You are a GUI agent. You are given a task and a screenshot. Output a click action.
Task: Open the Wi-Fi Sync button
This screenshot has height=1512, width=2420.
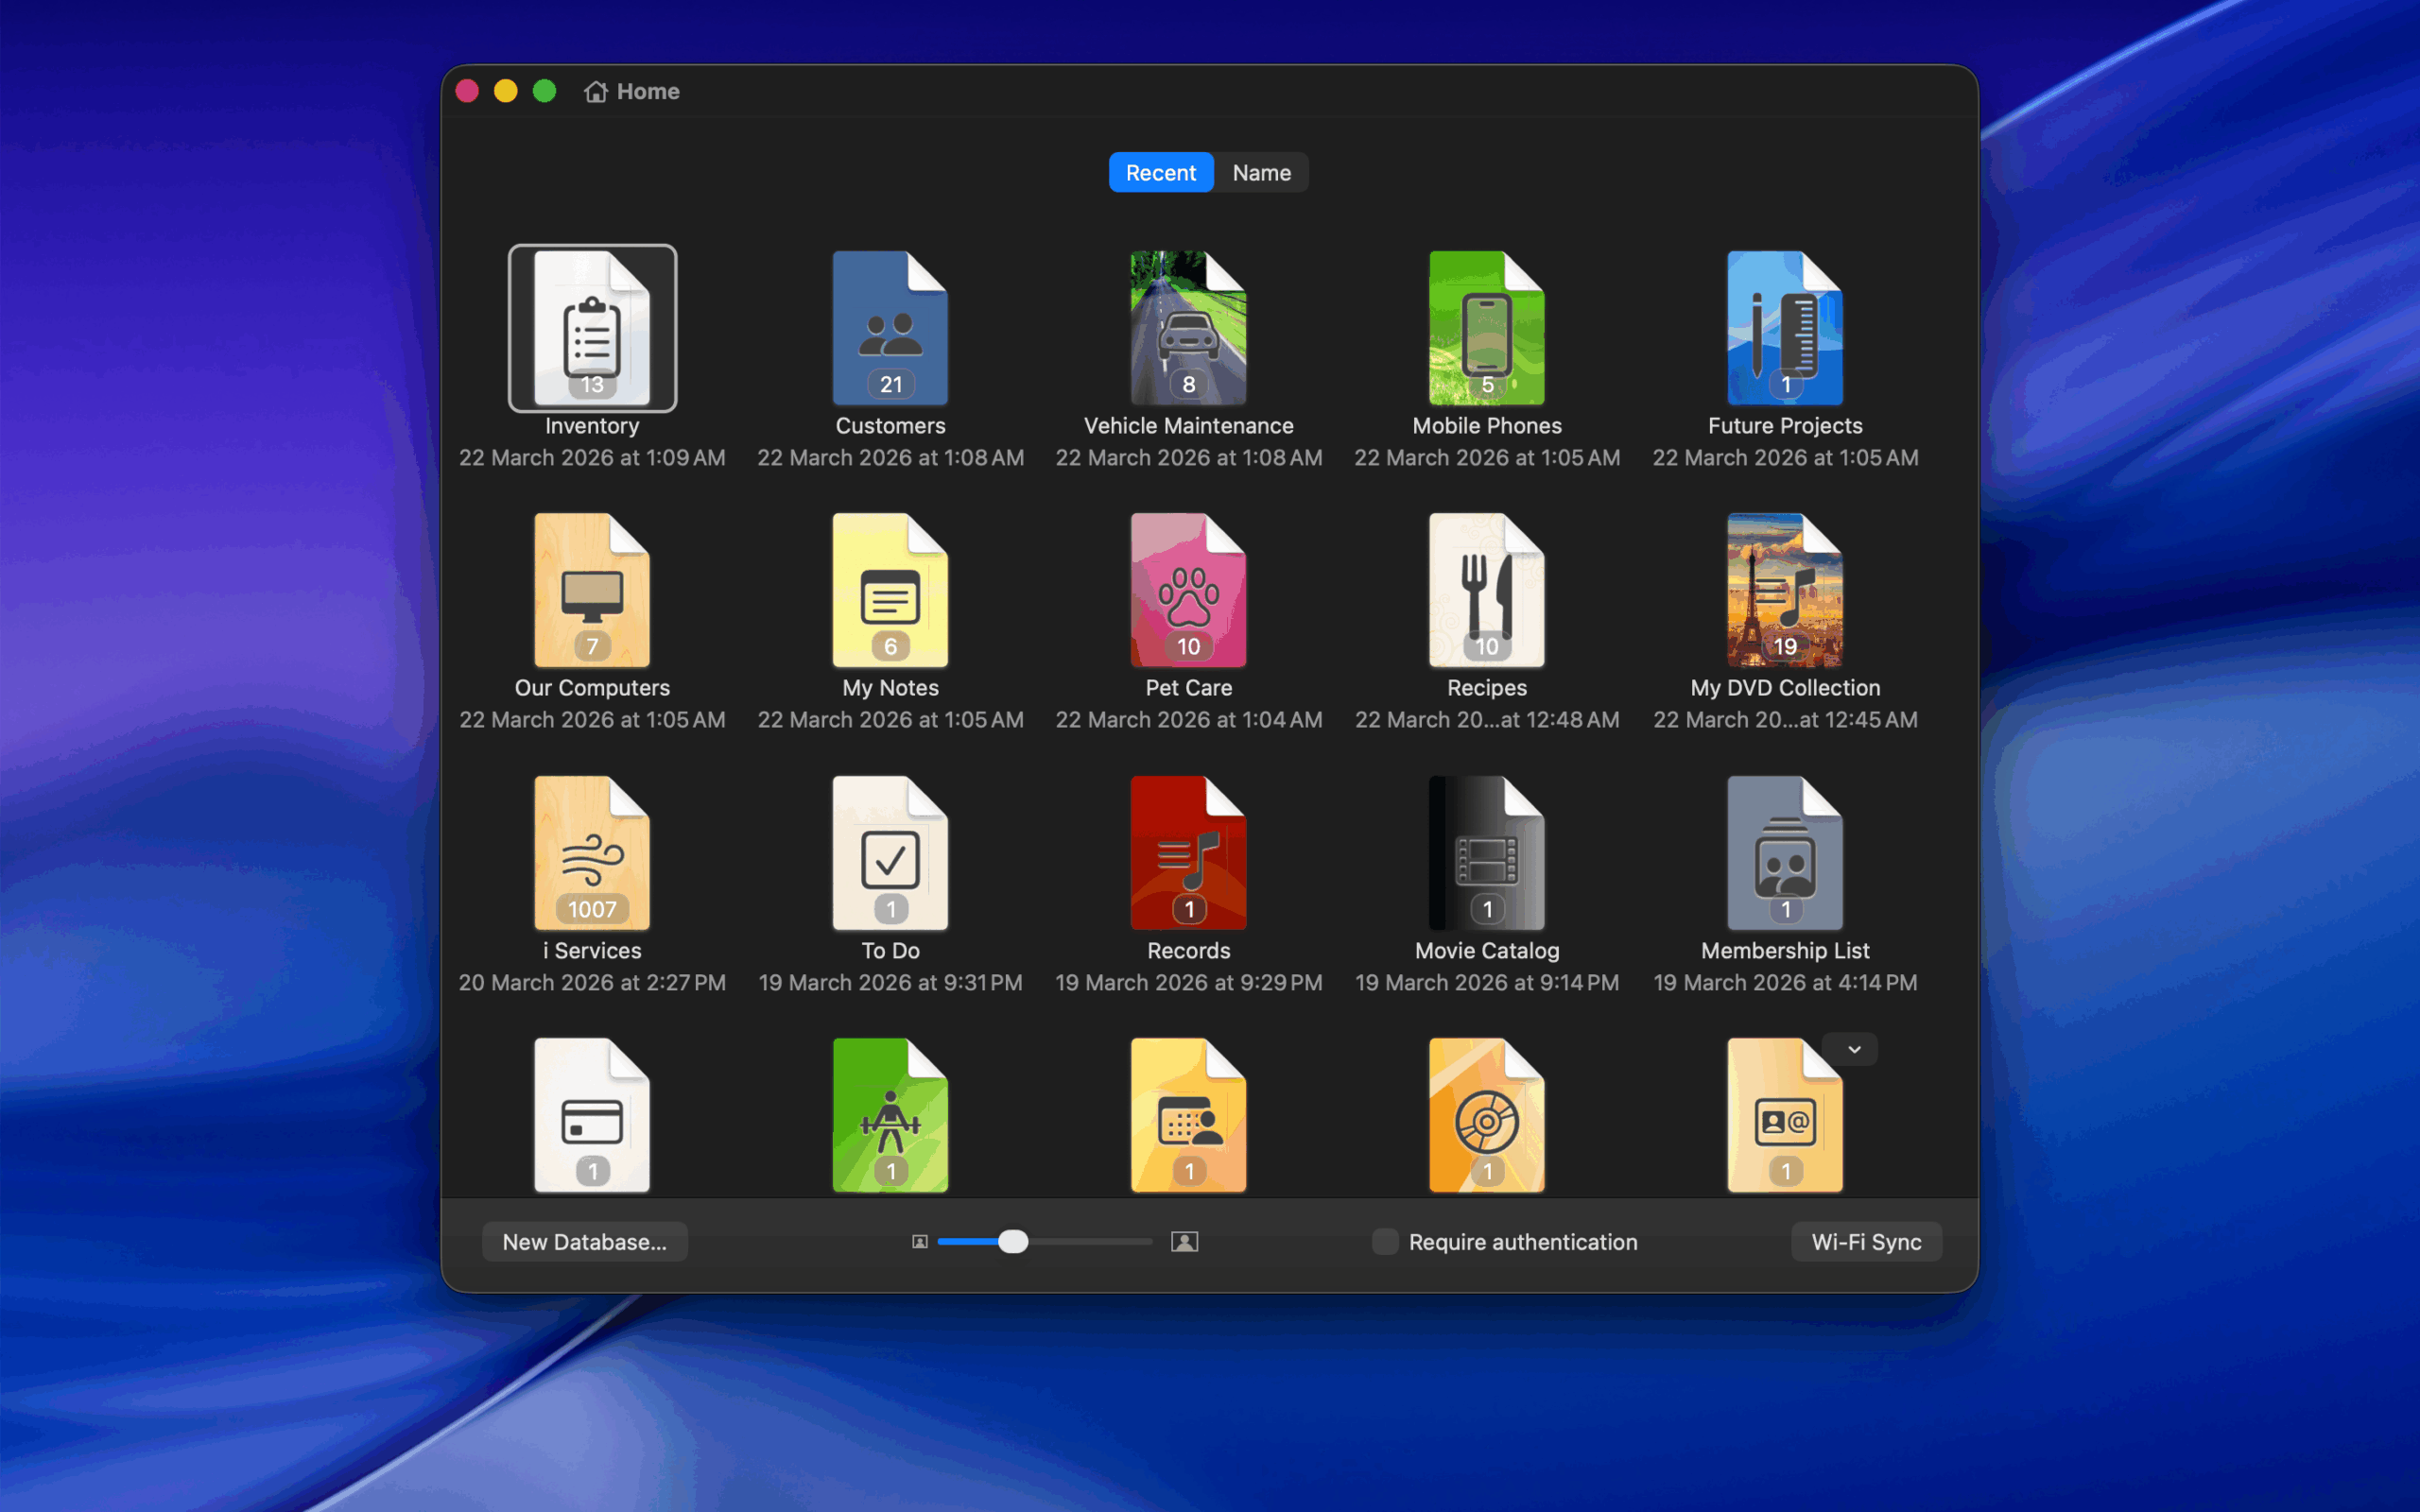[x=1865, y=1241]
